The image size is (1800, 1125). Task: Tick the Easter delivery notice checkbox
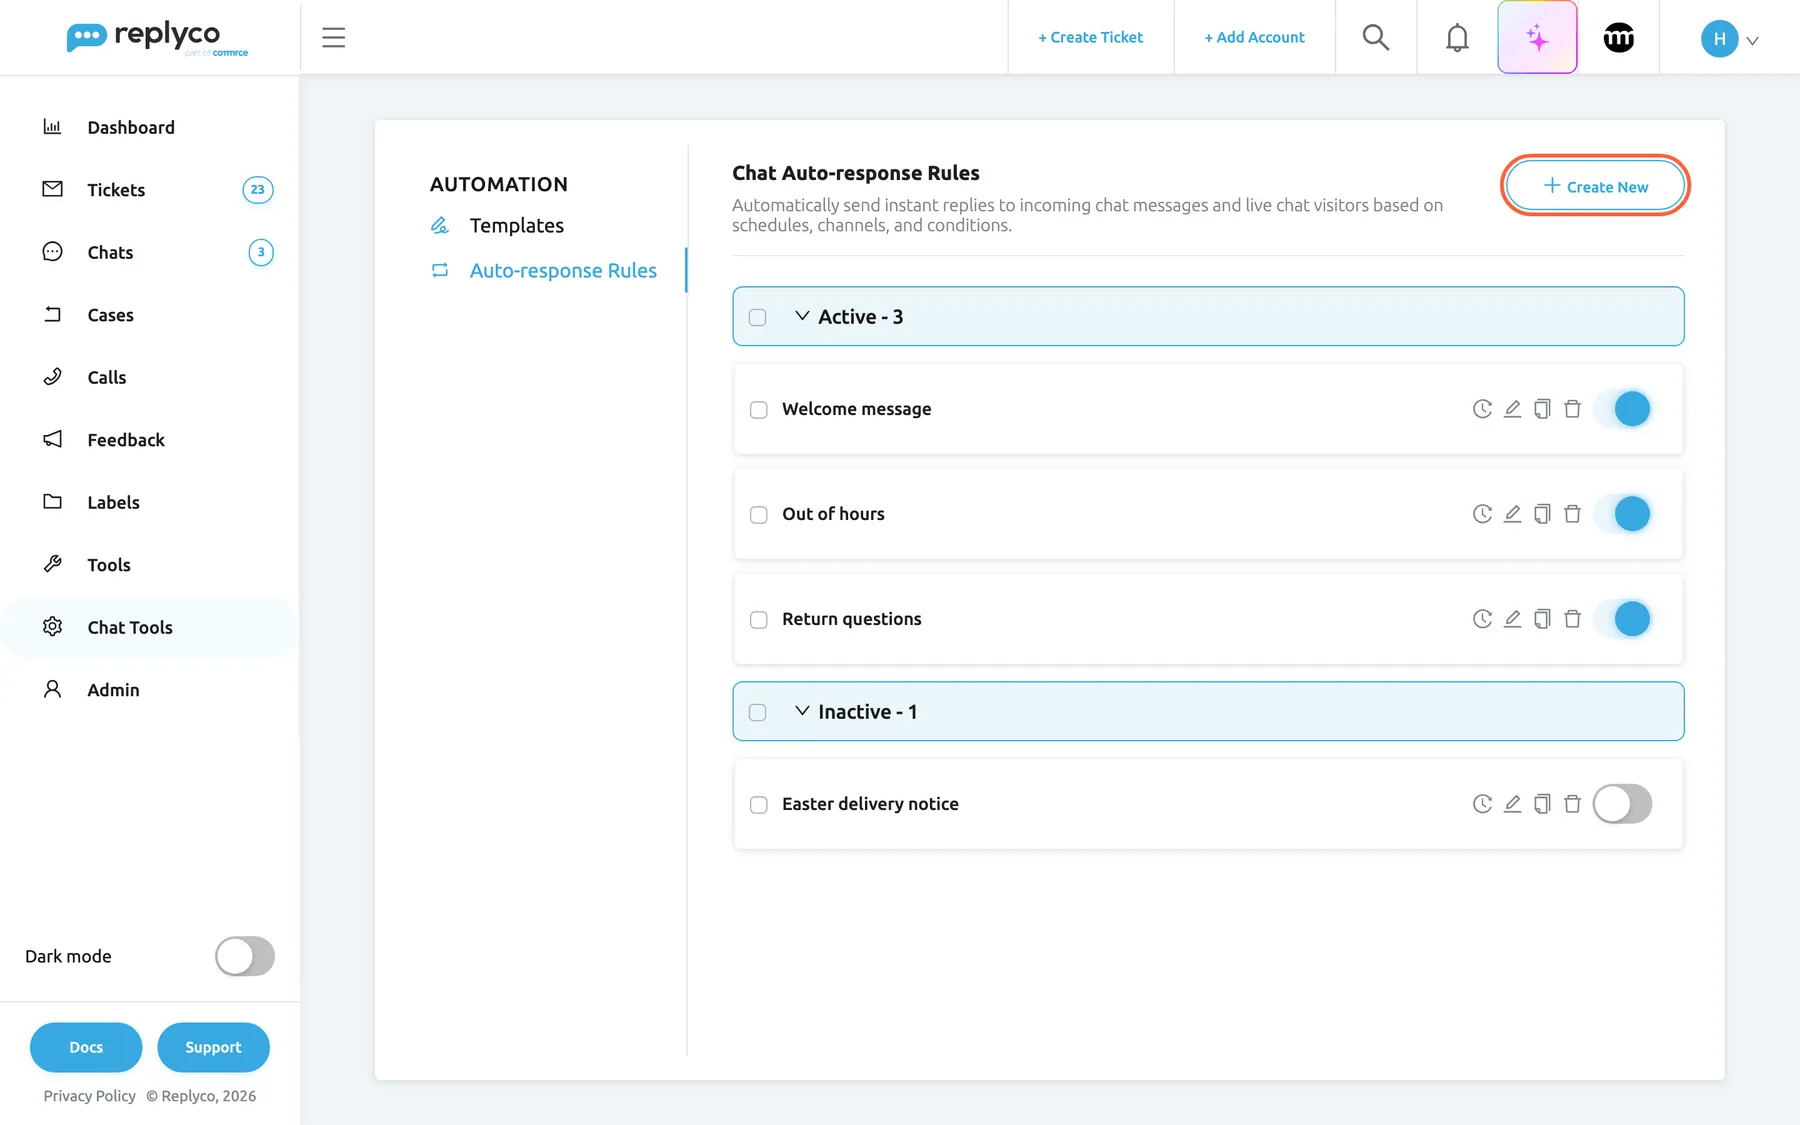click(759, 805)
